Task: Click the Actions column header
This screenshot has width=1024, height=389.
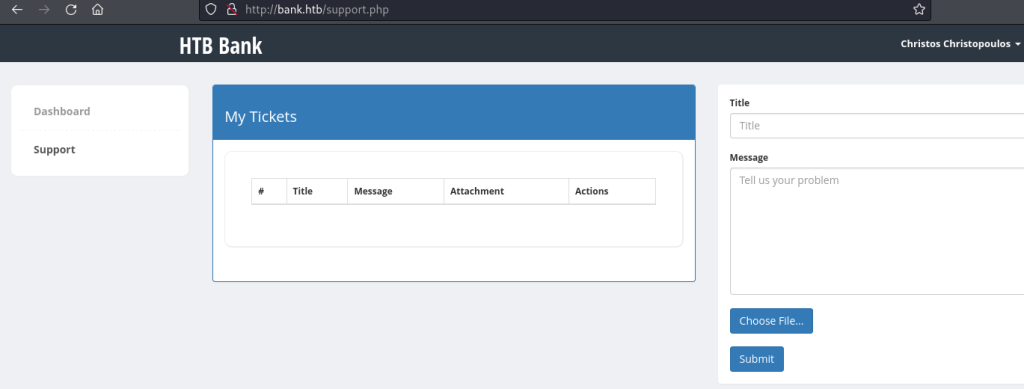Action: coord(592,191)
